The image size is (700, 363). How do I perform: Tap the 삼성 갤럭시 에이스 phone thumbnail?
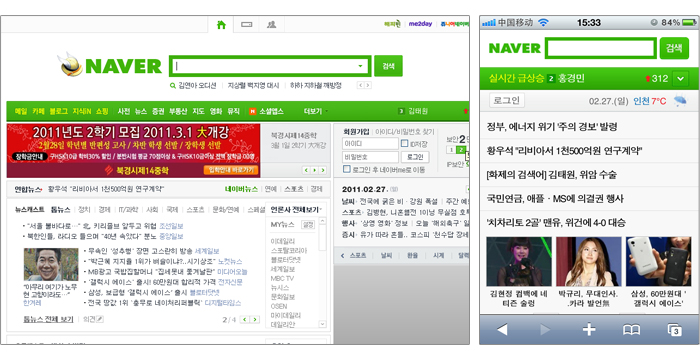pos(658,262)
